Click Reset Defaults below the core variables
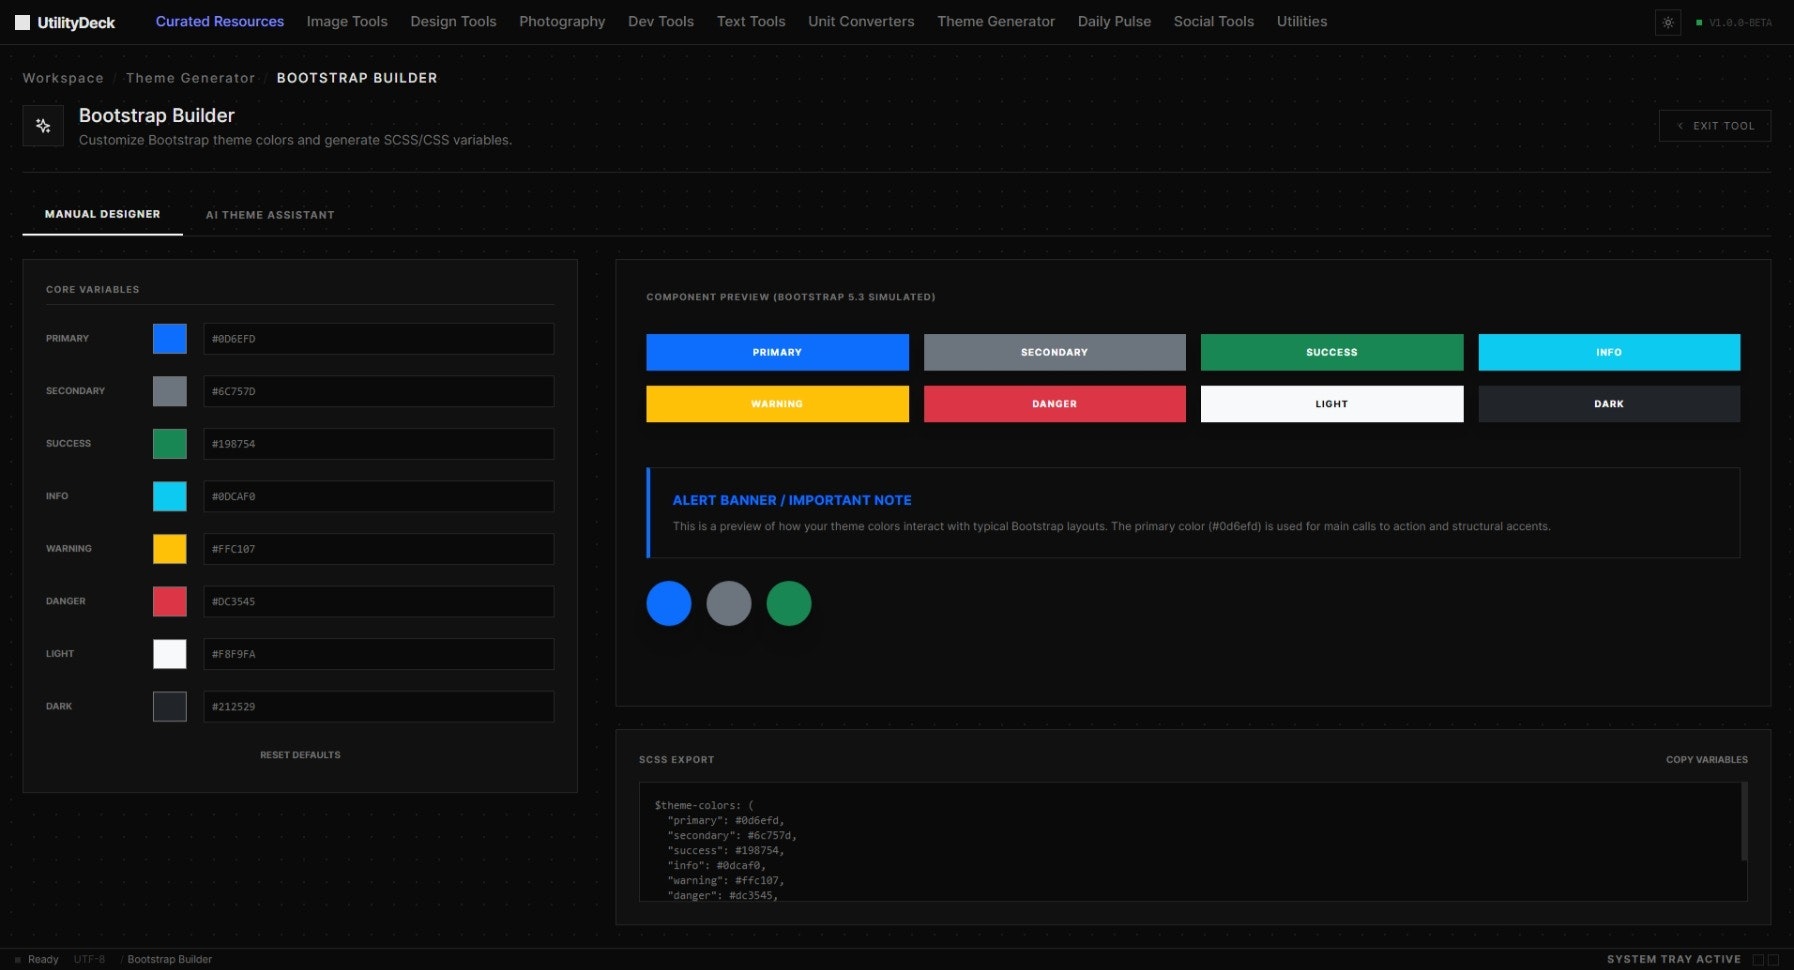 [x=301, y=755]
